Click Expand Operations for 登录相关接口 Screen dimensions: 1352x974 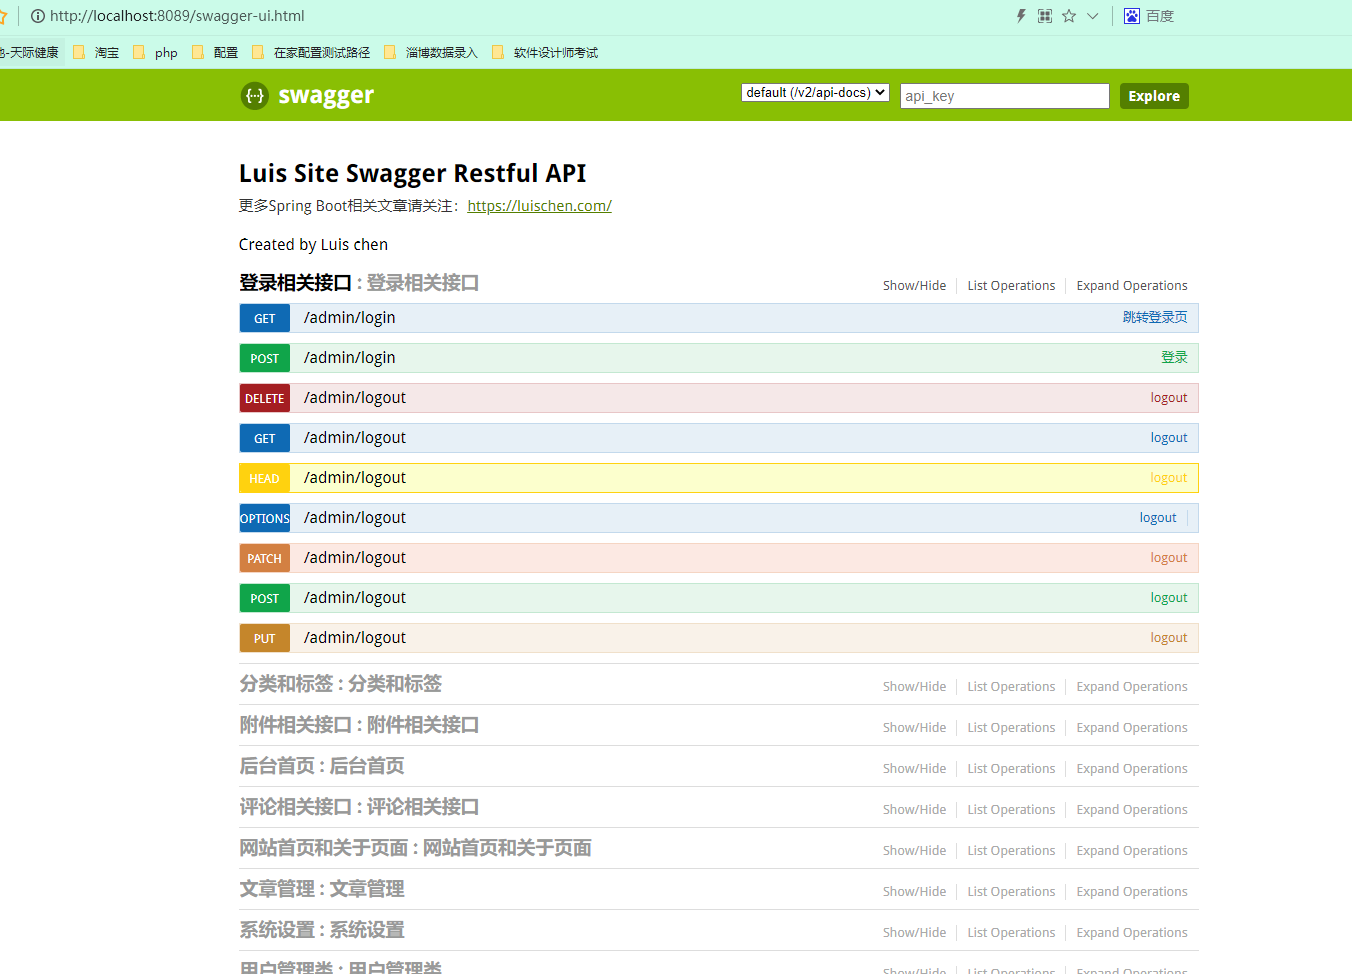[1132, 286]
